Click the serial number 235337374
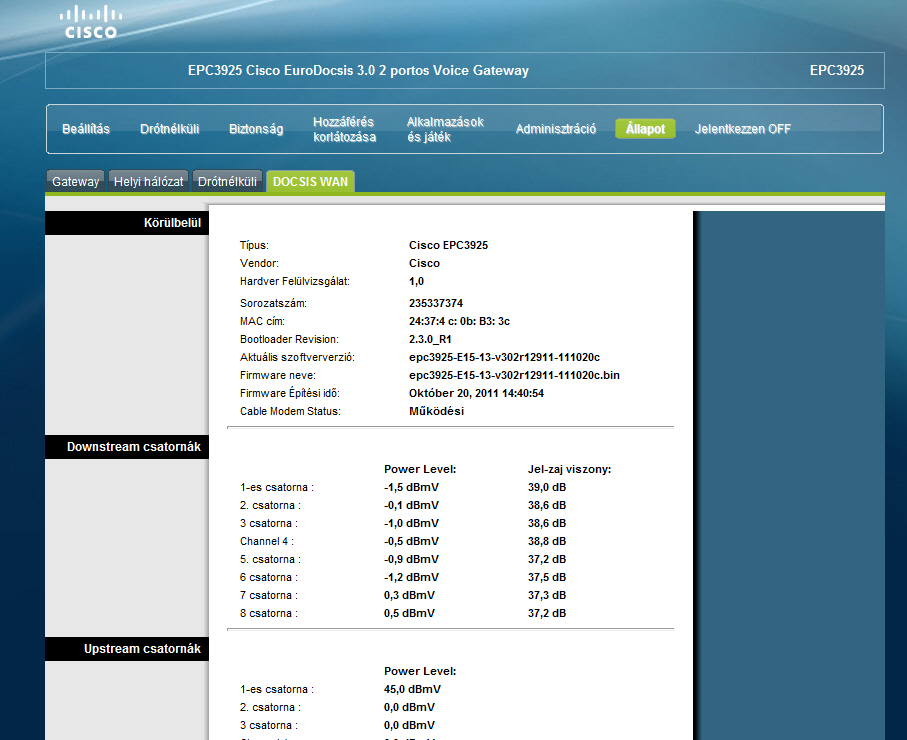 point(436,303)
